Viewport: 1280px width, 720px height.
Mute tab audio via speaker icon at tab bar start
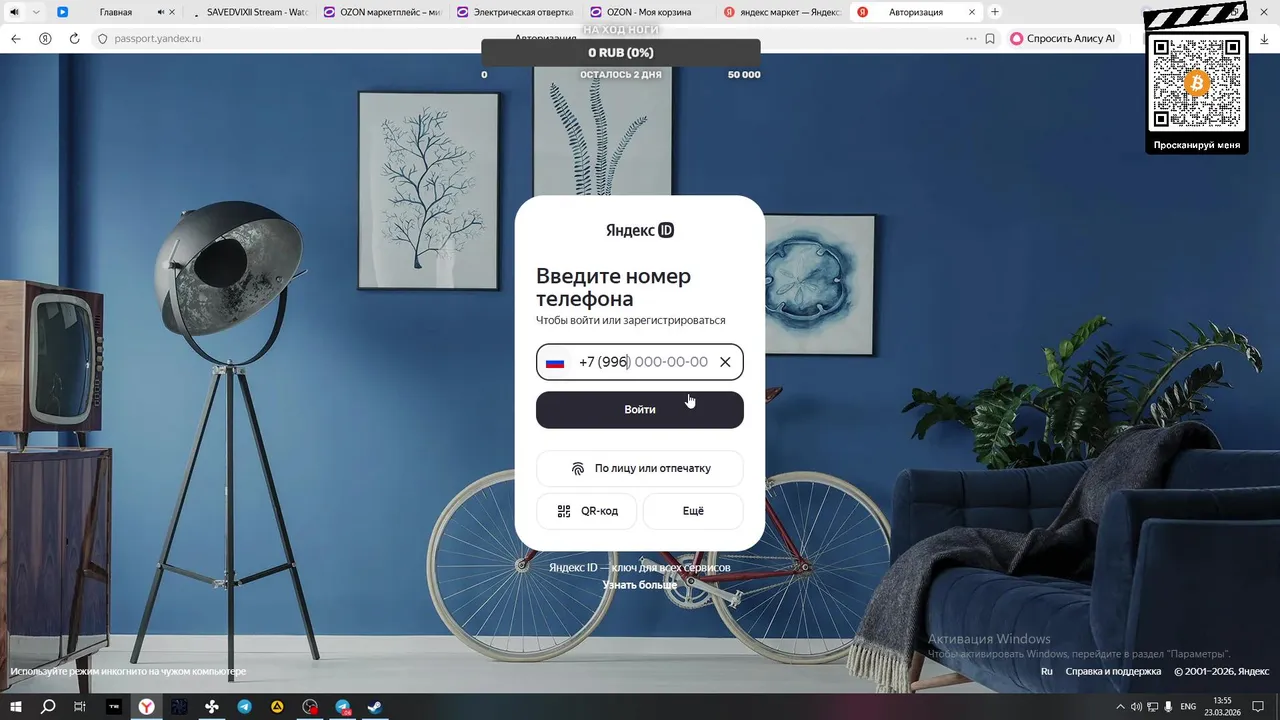click(14, 12)
